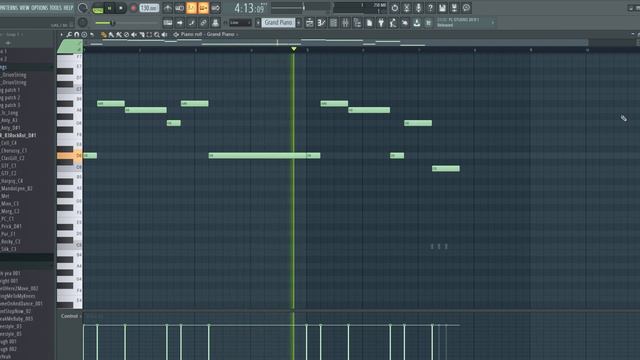Screen dimensions: 640x360
Task: Open piano roll menu arrow at toolbar start
Action: [x=62, y=35]
